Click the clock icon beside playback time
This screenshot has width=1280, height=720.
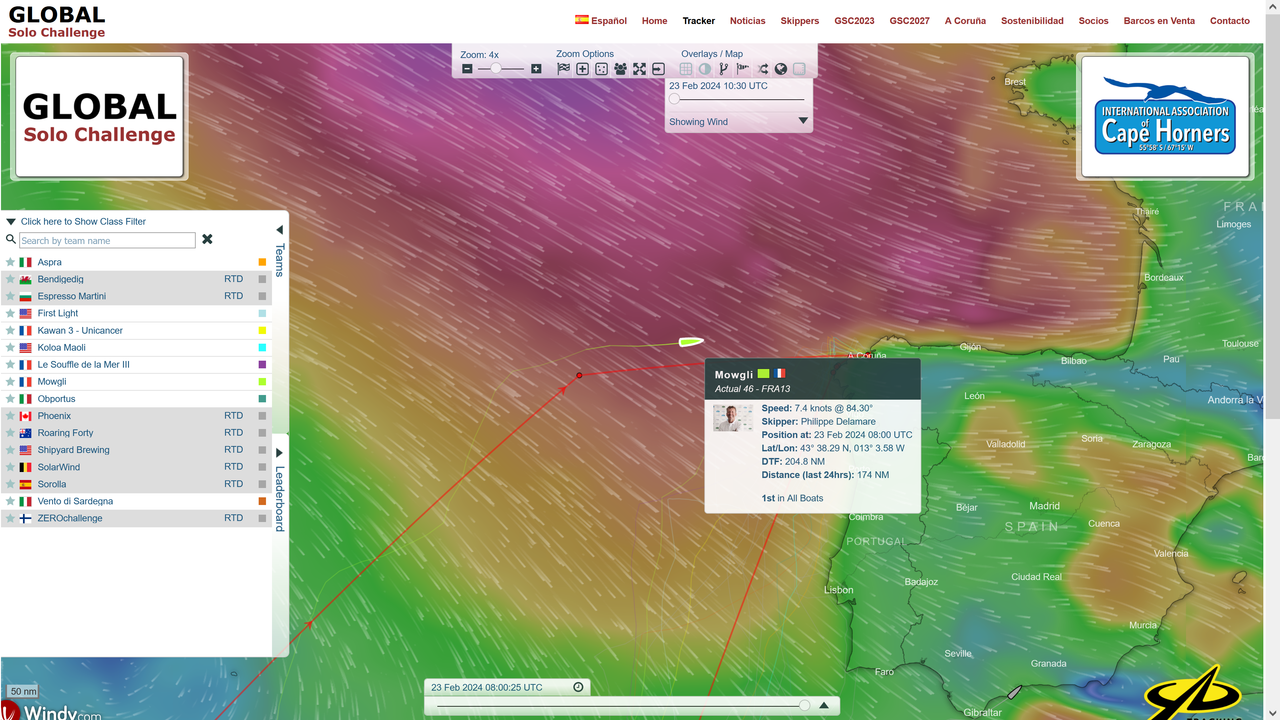pos(578,687)
